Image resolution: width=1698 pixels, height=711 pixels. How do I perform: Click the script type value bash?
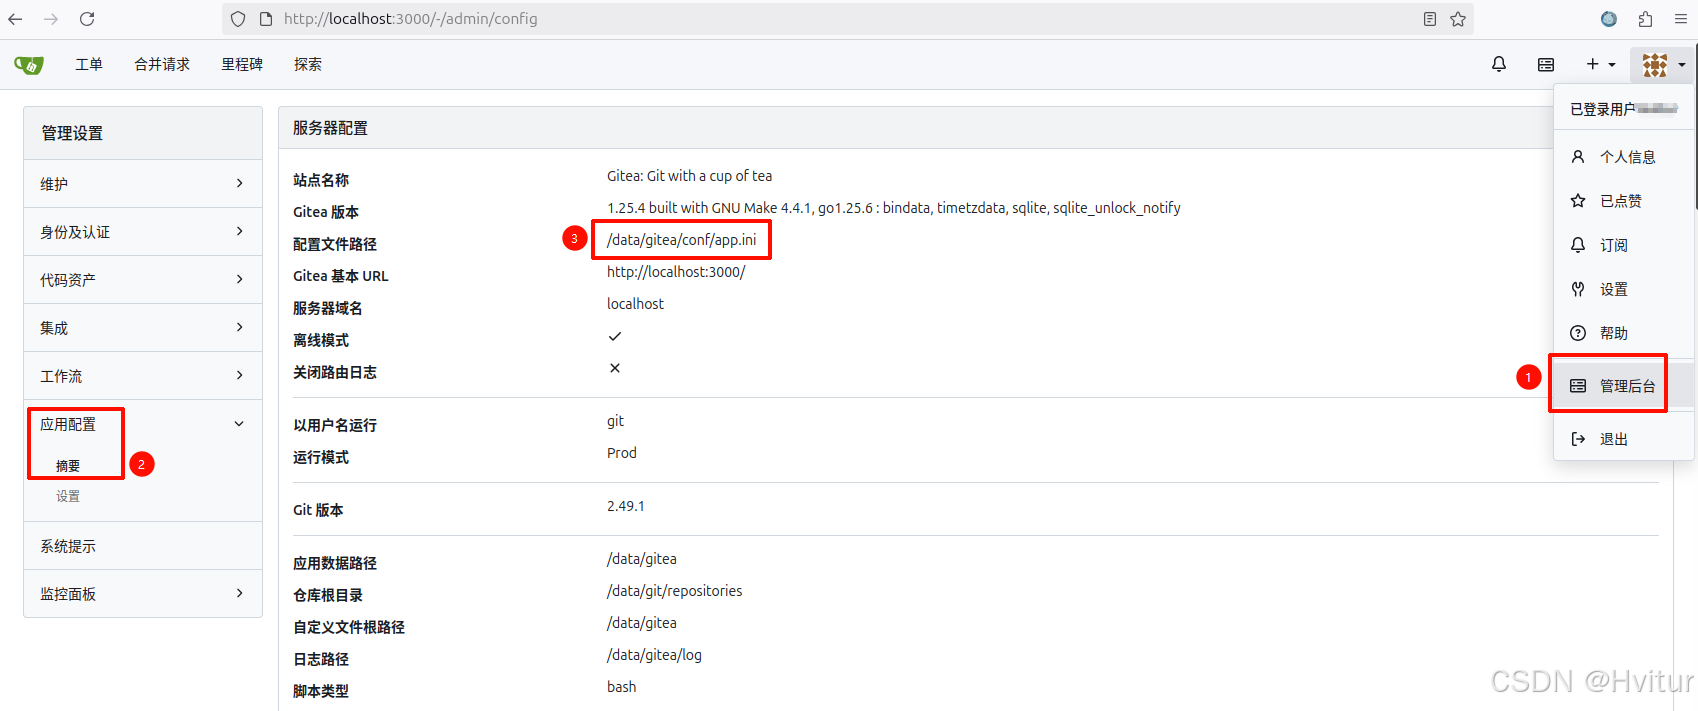tap(621, 687)
